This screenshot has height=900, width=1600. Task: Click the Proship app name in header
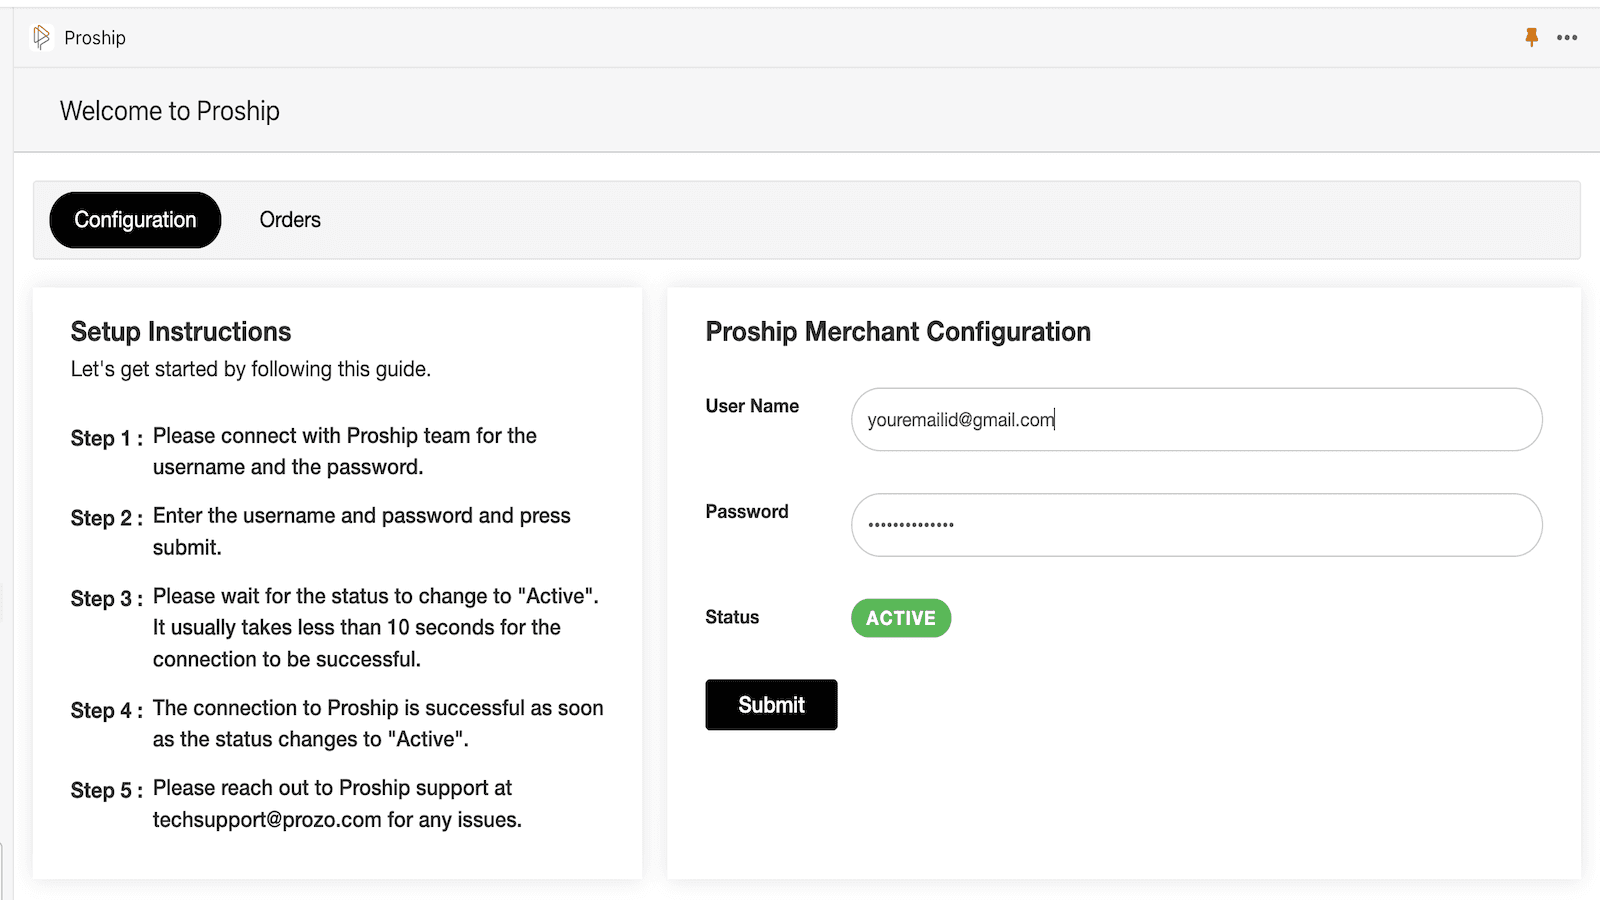tap(95, 38)
